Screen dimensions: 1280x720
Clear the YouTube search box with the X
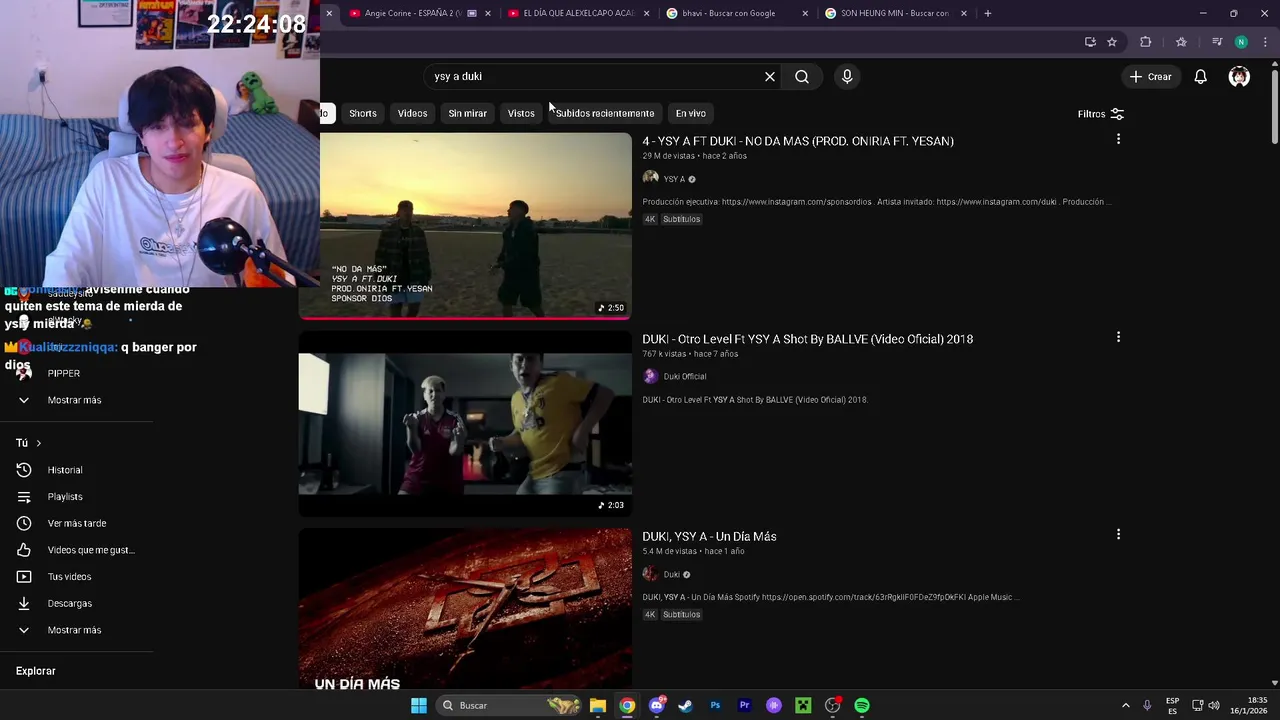[770, 77]
